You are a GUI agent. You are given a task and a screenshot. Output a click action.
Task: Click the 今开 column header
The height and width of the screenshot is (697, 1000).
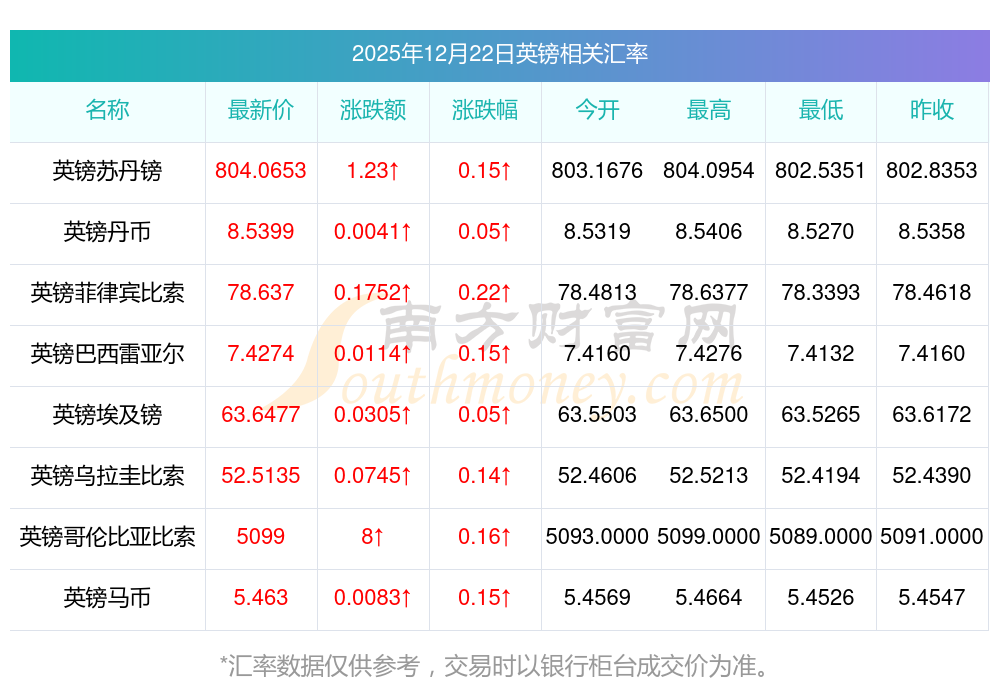597,110
